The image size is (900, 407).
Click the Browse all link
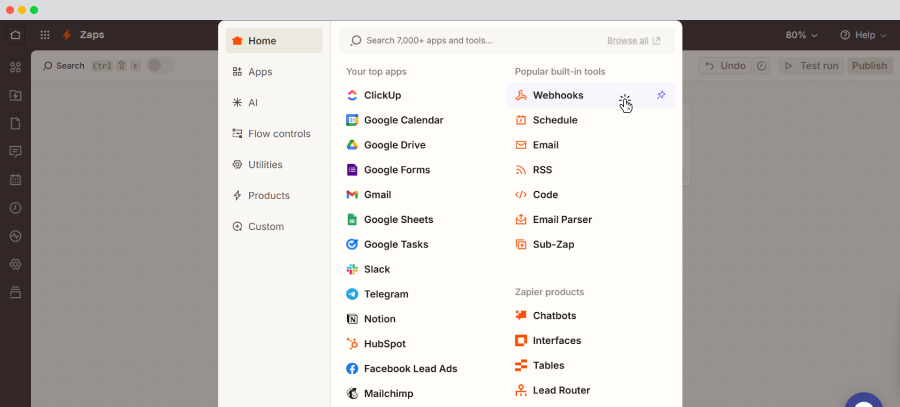[633, 41]
